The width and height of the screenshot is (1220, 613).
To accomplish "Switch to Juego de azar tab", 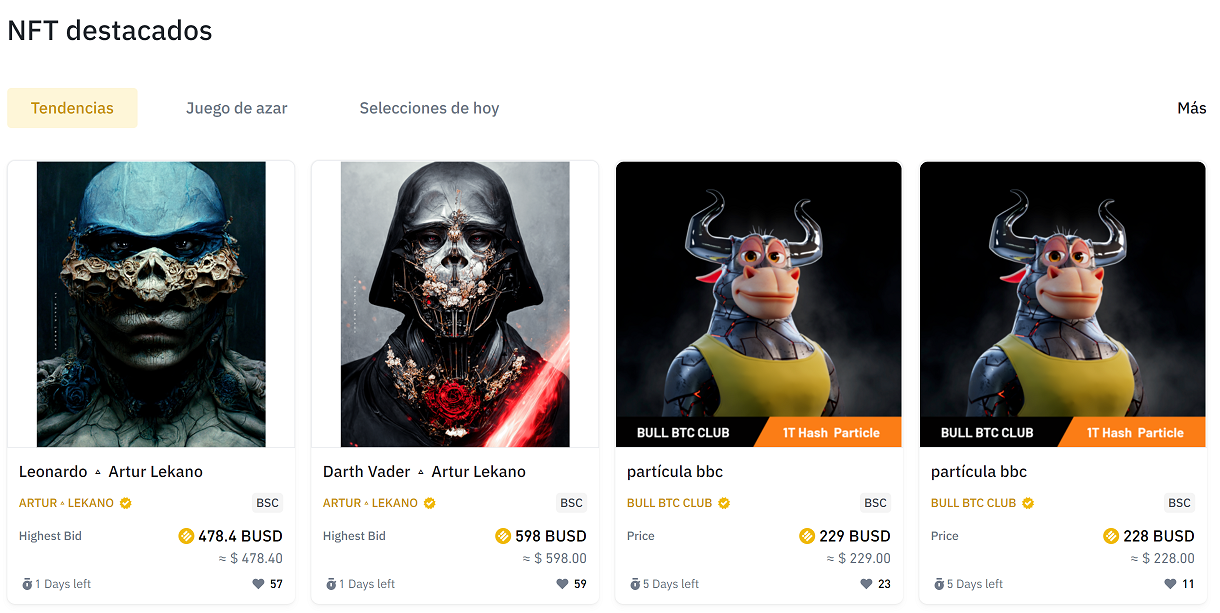I will coord(236,108).
